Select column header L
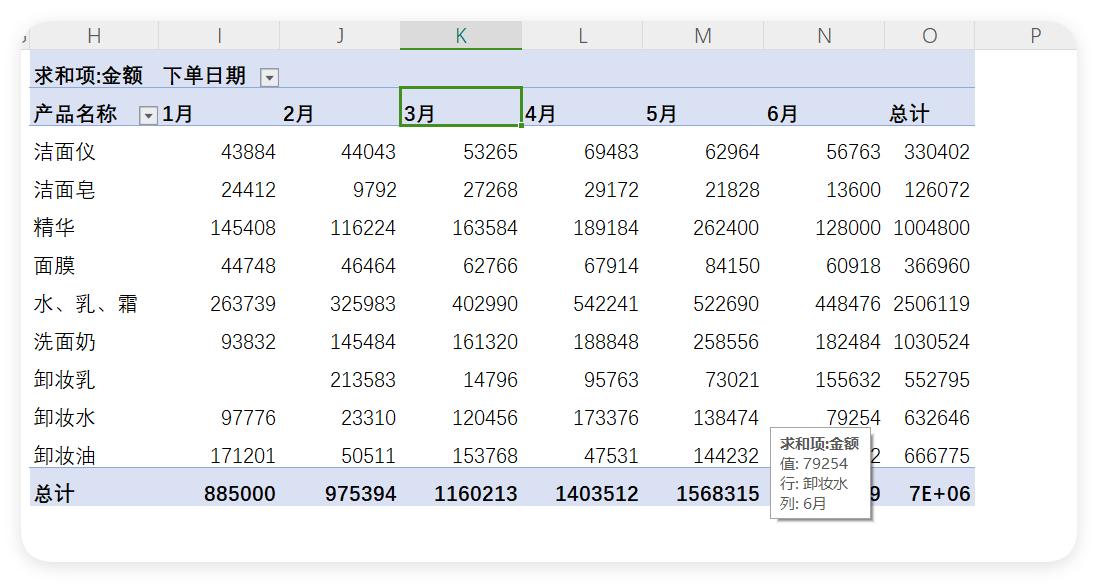This screenshot has height=583, width=1098. click(582, 36)
